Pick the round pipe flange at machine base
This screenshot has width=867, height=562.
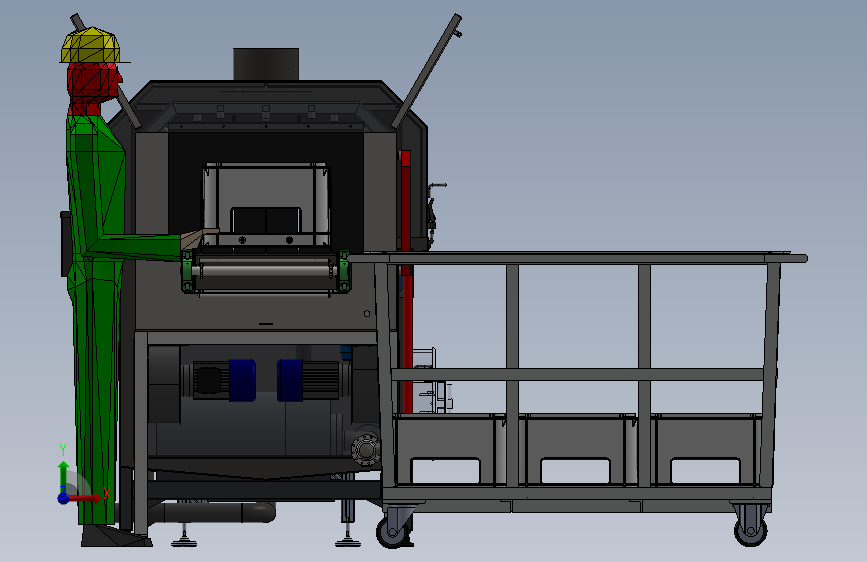(365, 449)
